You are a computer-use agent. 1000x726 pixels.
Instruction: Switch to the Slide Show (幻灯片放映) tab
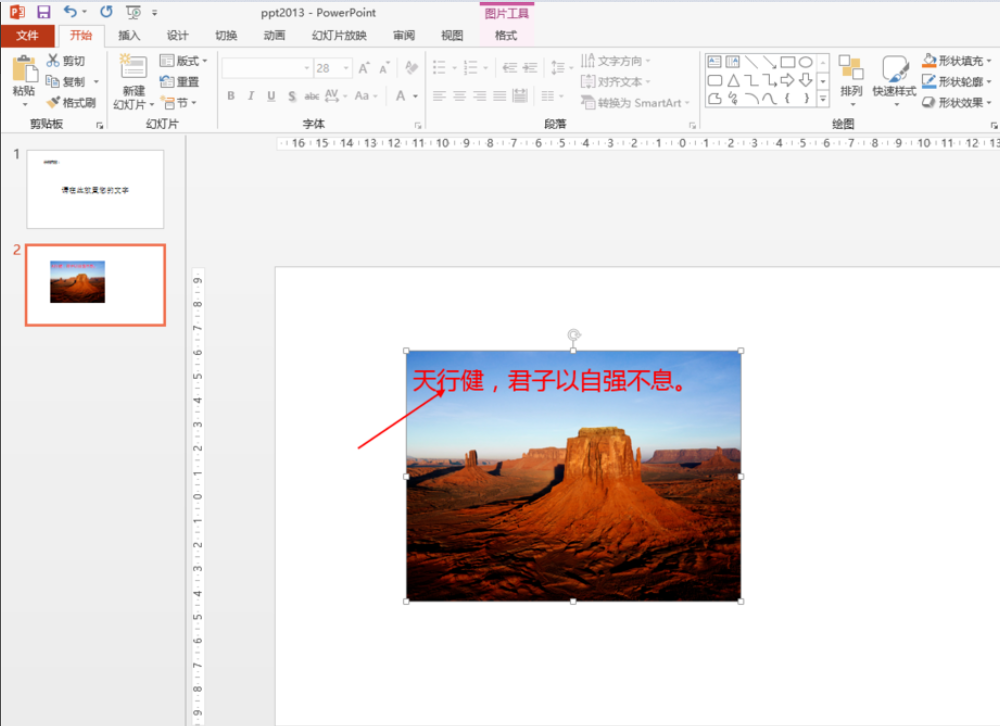[339, 36]
